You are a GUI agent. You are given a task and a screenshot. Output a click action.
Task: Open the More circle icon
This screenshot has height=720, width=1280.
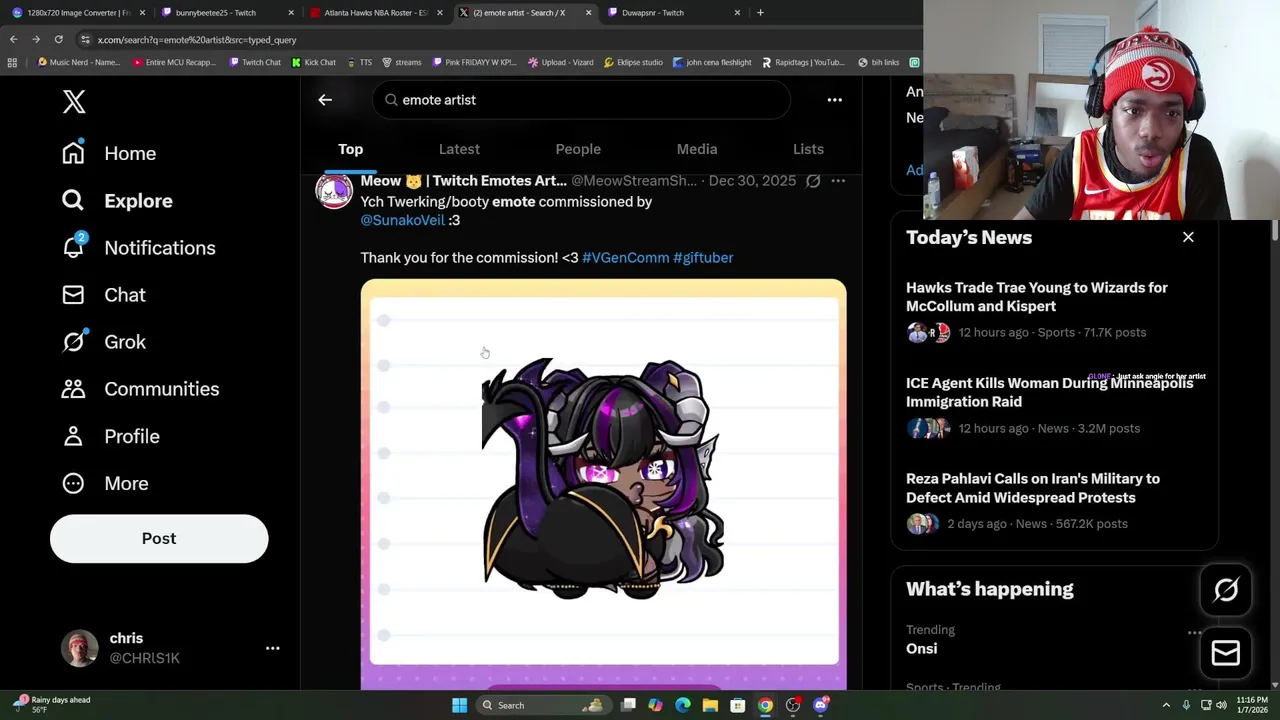pyautogui.click(x=73, y=483)
